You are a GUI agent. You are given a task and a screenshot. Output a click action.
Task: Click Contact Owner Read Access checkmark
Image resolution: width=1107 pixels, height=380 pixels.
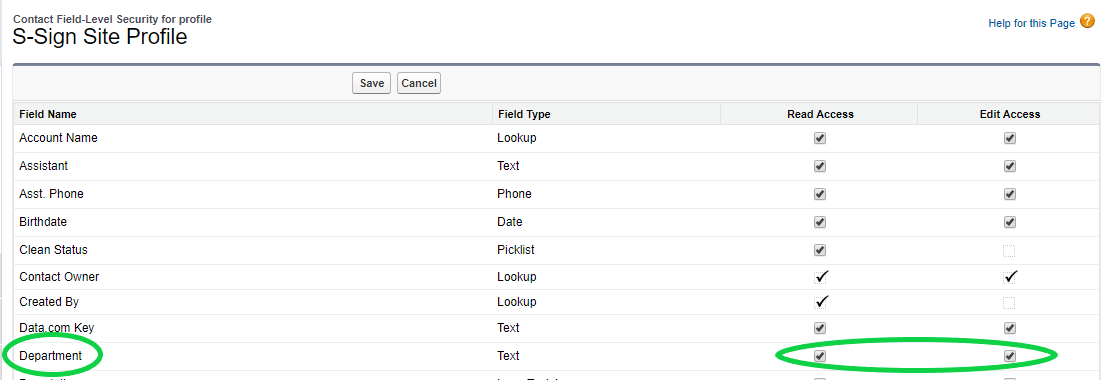pyautogui.click(x=820, y=276)
